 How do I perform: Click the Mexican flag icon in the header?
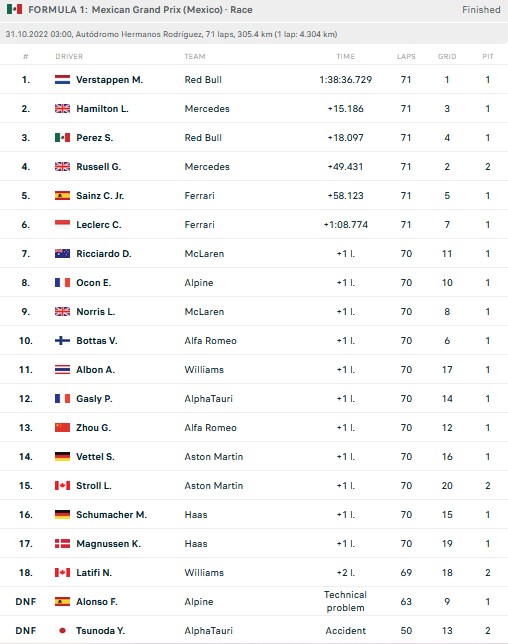tap(14, 9)
